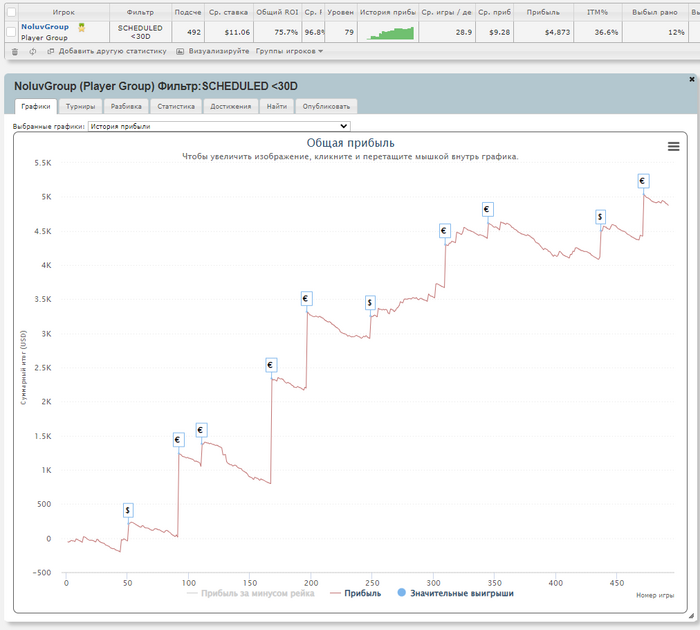The height and width of the screenshot is (630, 700).
Task: Sort by the Игрок column header
Action: (x=63, y=13)
